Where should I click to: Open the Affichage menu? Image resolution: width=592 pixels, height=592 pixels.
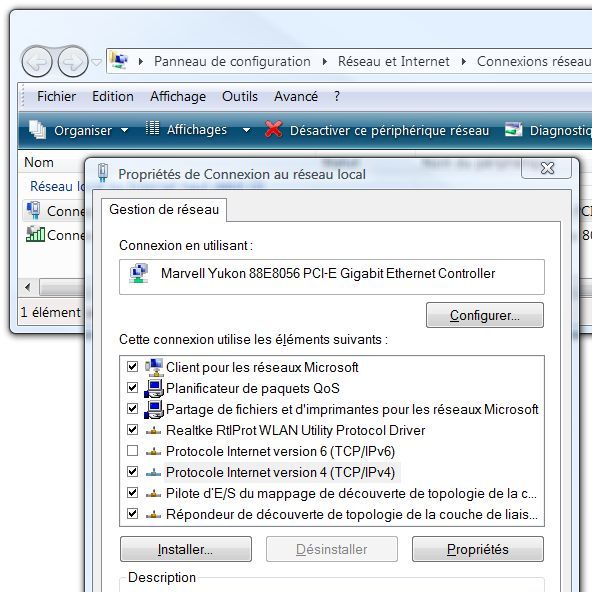[178, 97]
